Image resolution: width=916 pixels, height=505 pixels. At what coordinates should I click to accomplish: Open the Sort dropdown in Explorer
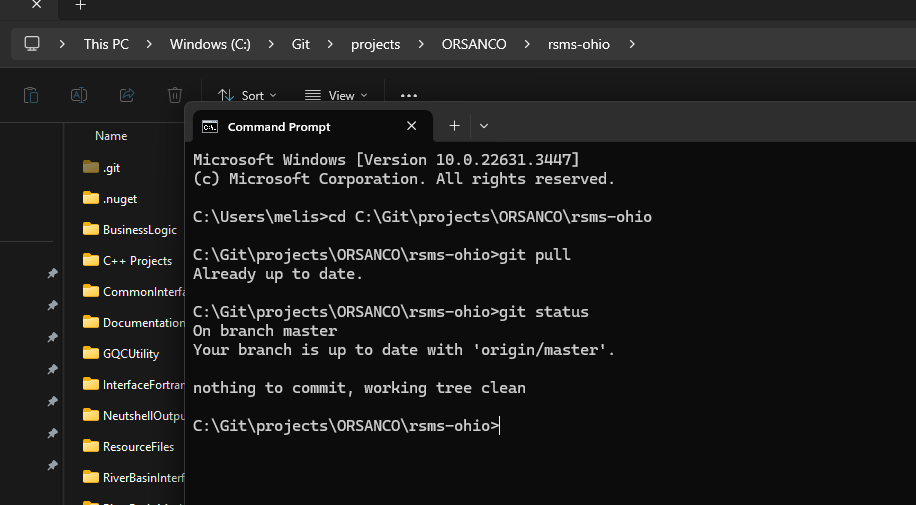(247, 95)
